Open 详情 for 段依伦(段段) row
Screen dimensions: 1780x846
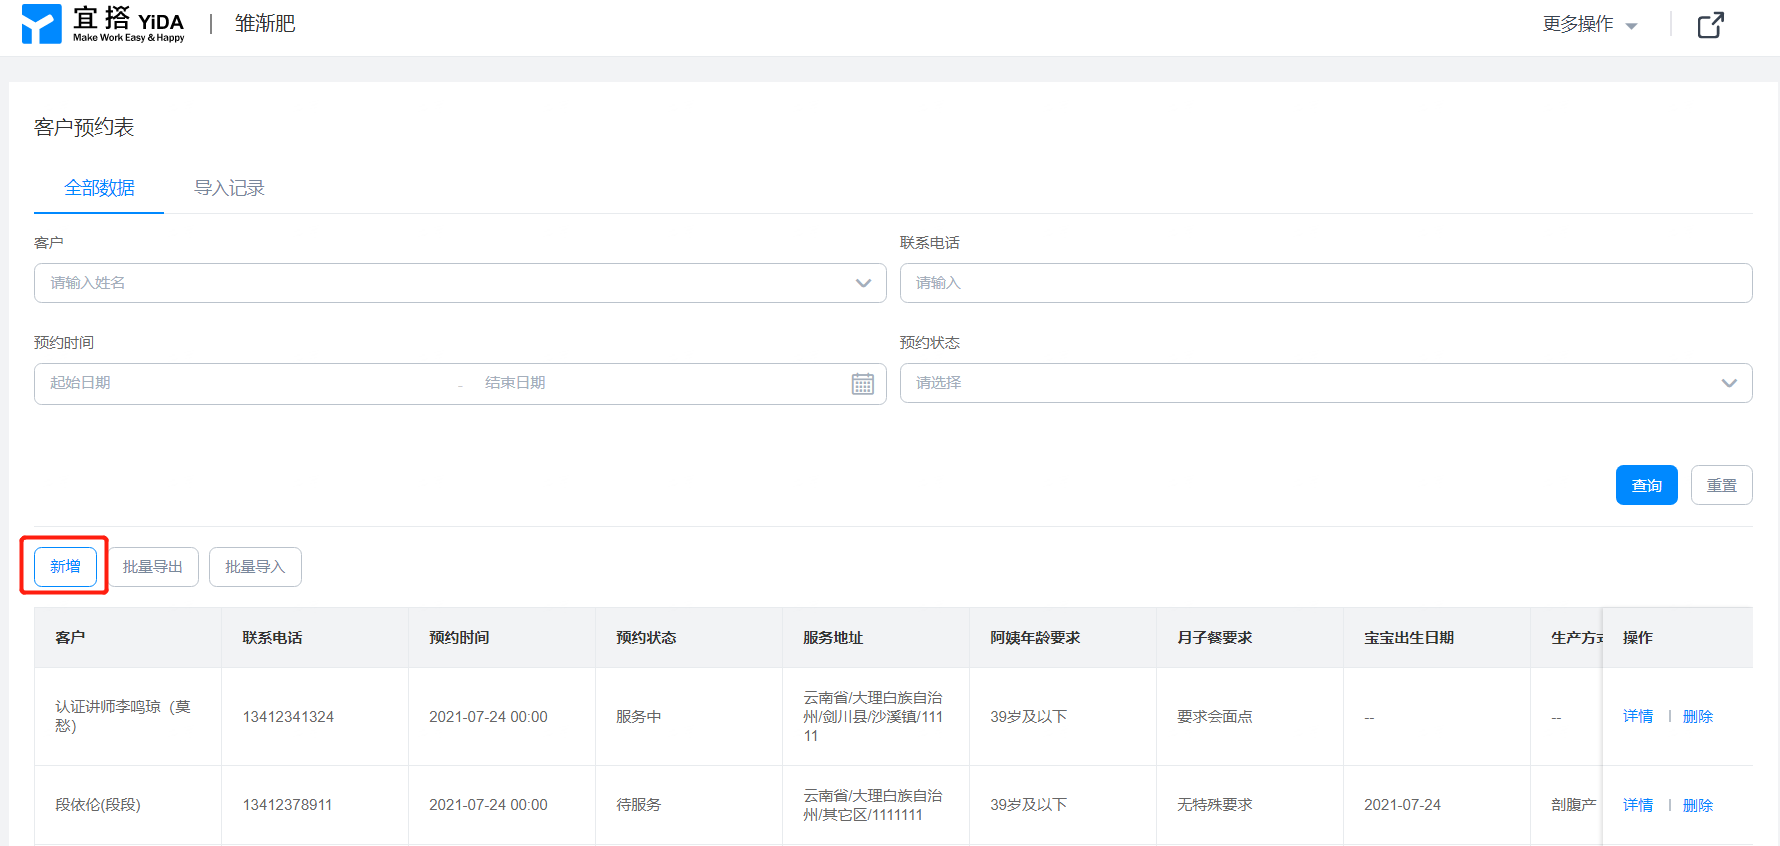[x=1638, y=805]
